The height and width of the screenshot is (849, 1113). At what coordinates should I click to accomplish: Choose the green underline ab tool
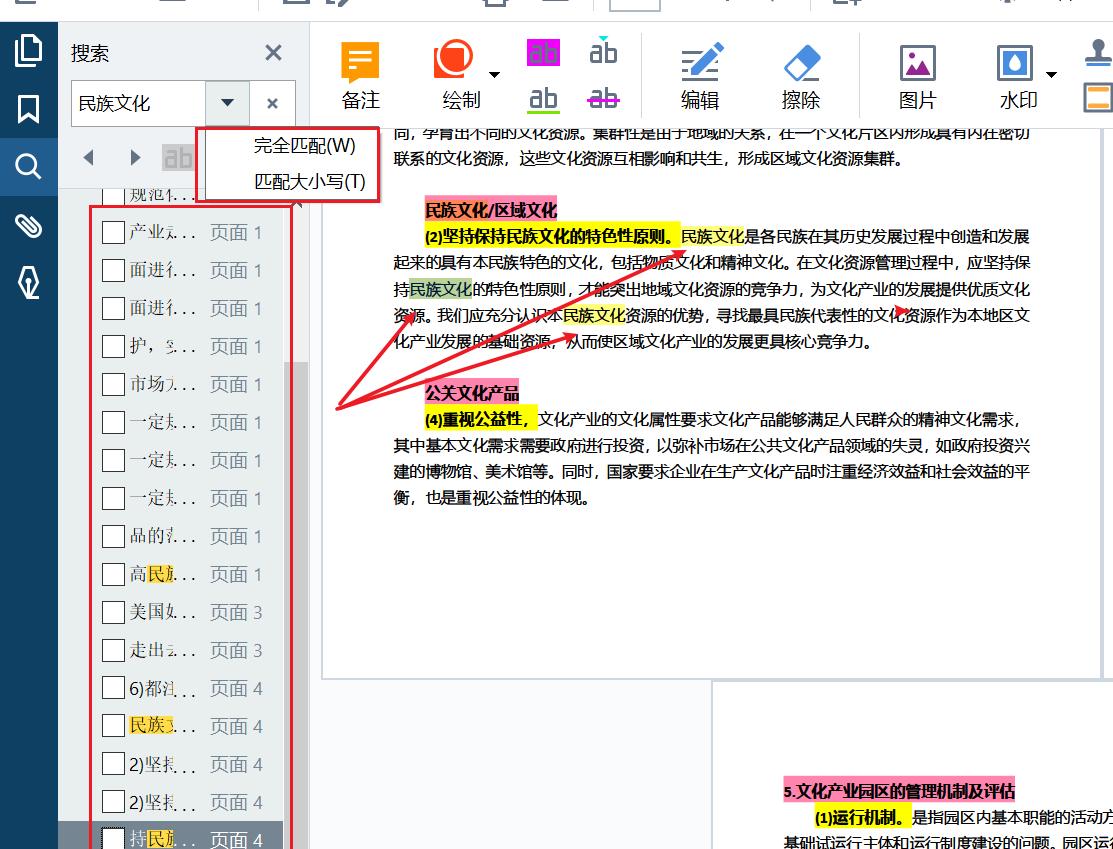coord(543,99)
